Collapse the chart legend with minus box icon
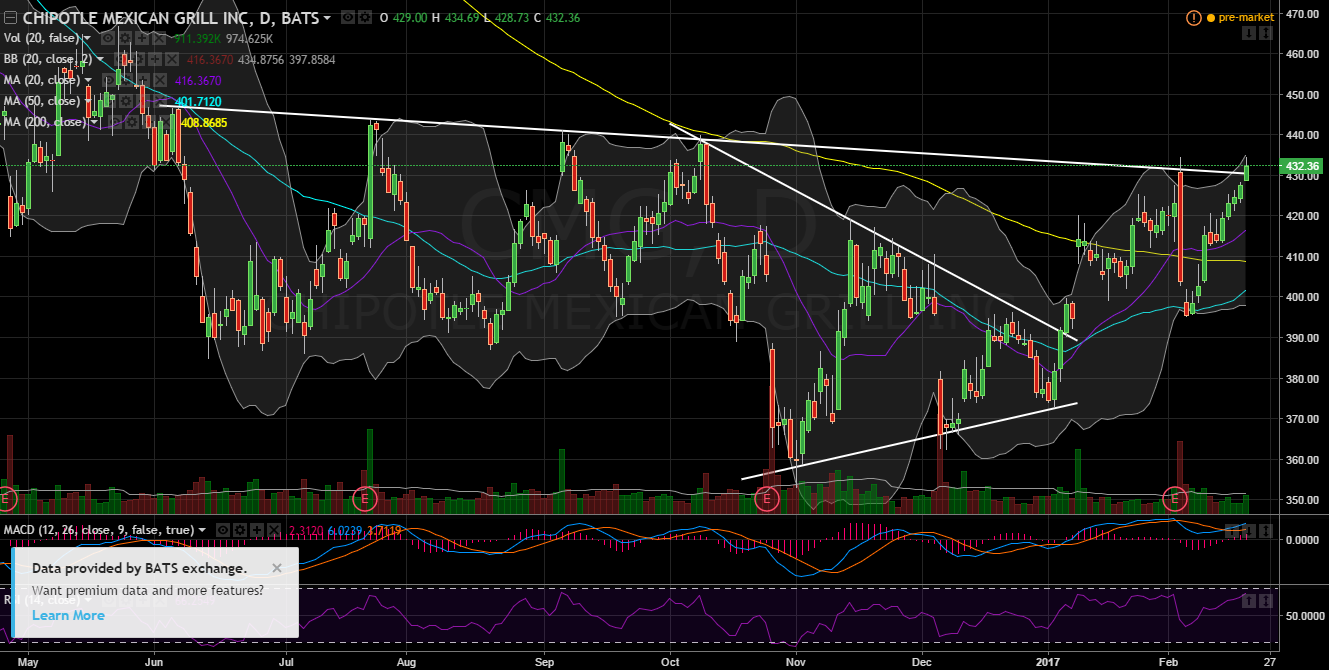The width and height of the screenshot is (1329, 670). click(10, 18)
